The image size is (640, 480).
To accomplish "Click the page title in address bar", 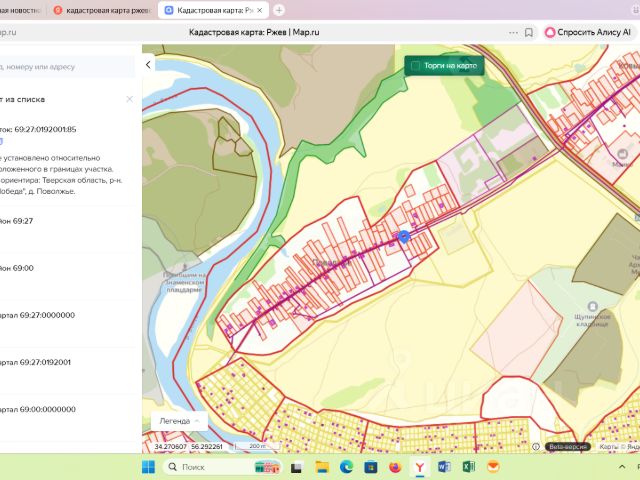I will [x=254, y=32].
